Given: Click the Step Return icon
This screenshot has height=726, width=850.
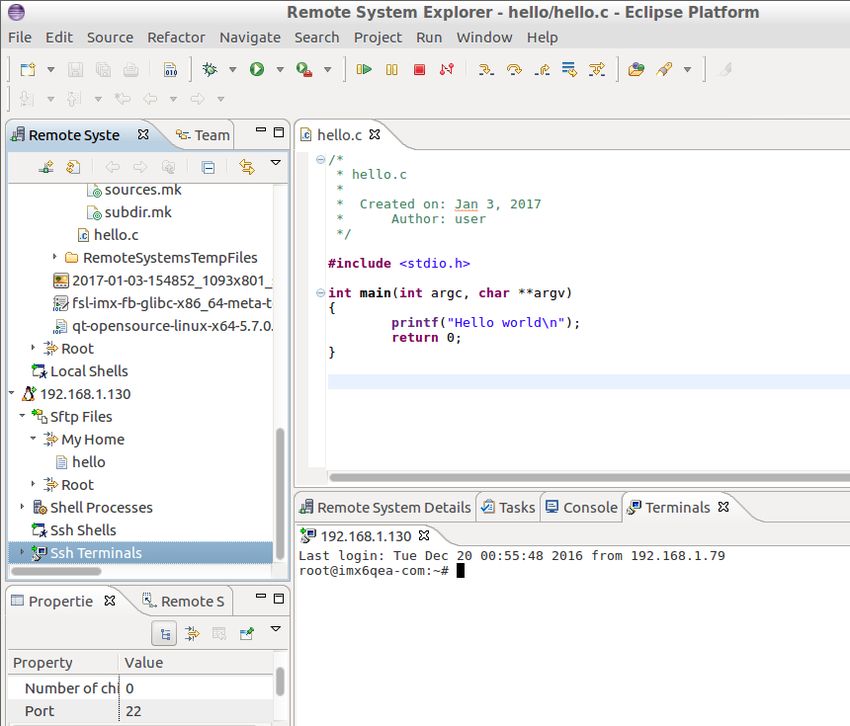Looking at the screenshot, I should click(x=542, y=69).
